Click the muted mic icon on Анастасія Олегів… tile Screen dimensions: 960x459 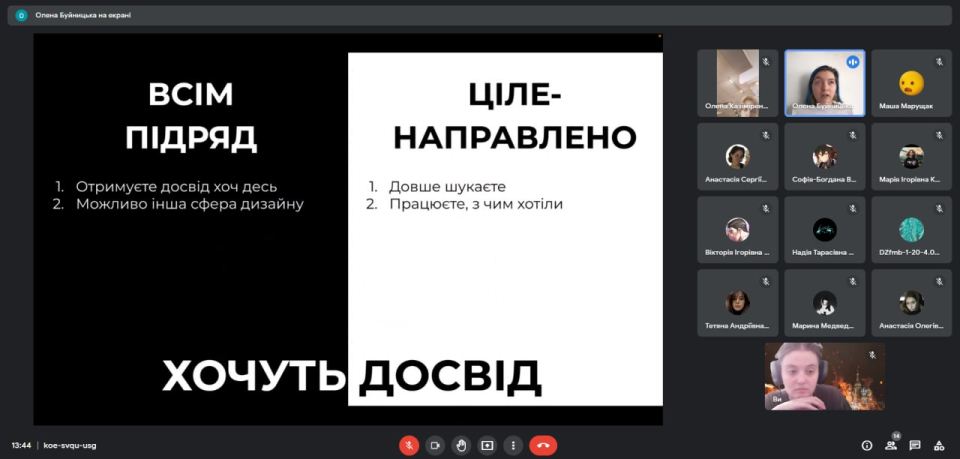(x=939, y=282)
